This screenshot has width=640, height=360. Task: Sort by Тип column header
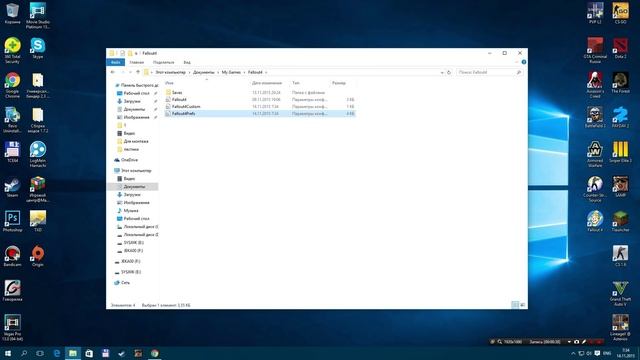coord(296,83)
